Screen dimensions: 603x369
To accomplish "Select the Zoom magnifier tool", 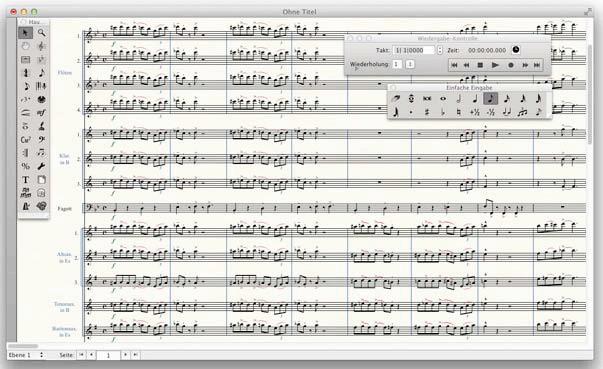I will (41, 33).
